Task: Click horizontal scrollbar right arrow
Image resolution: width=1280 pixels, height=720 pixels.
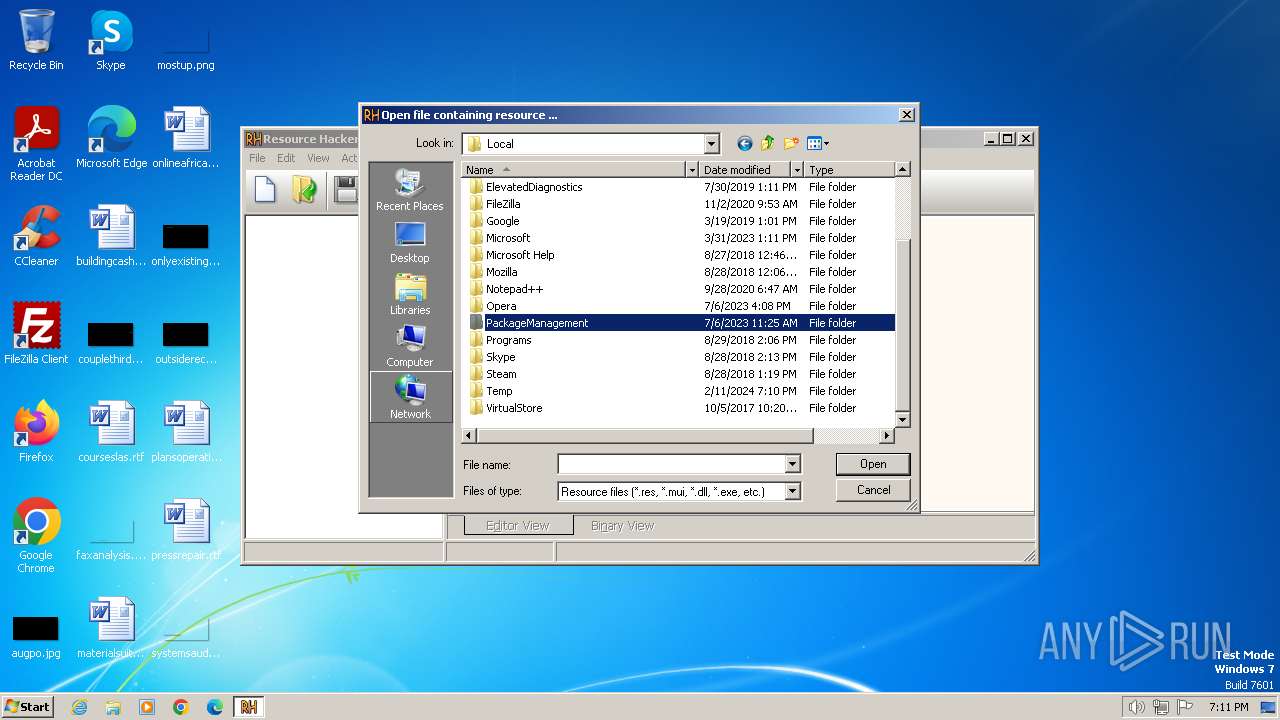Action: (x=887, y=436)
